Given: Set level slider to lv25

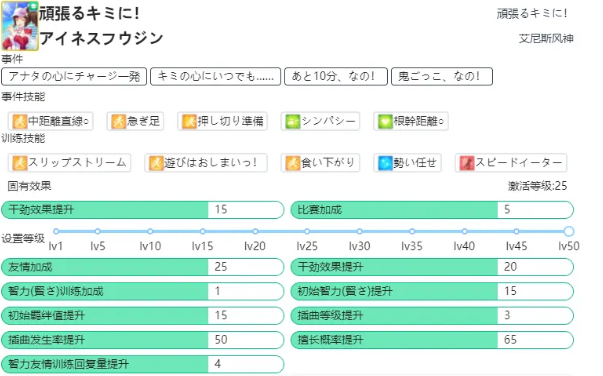Looking at the screenshot, I should tap(307, 231).
